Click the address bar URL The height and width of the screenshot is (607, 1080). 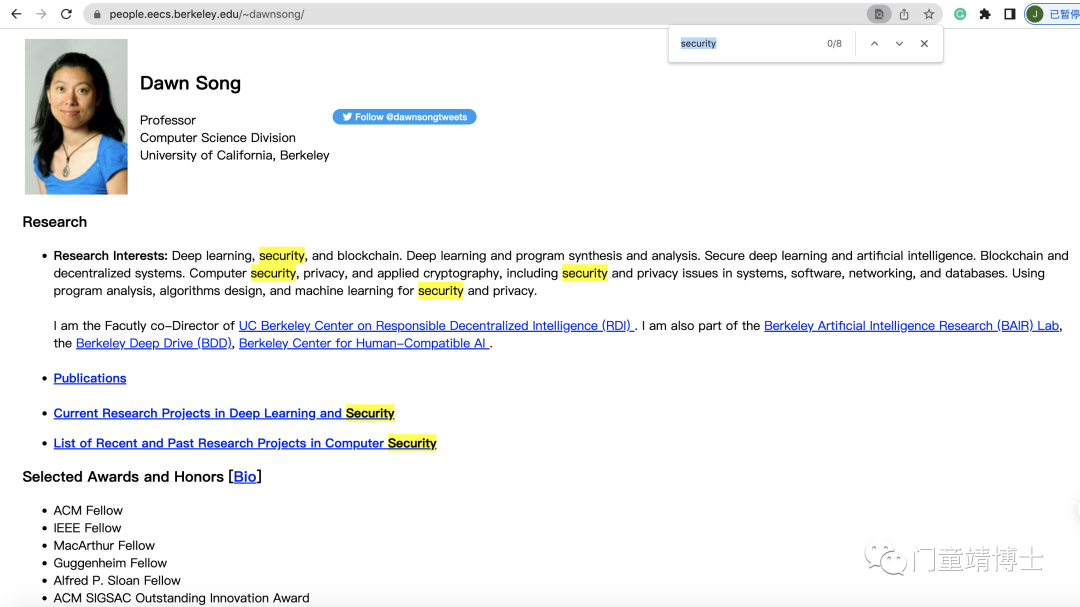[207, 14]
